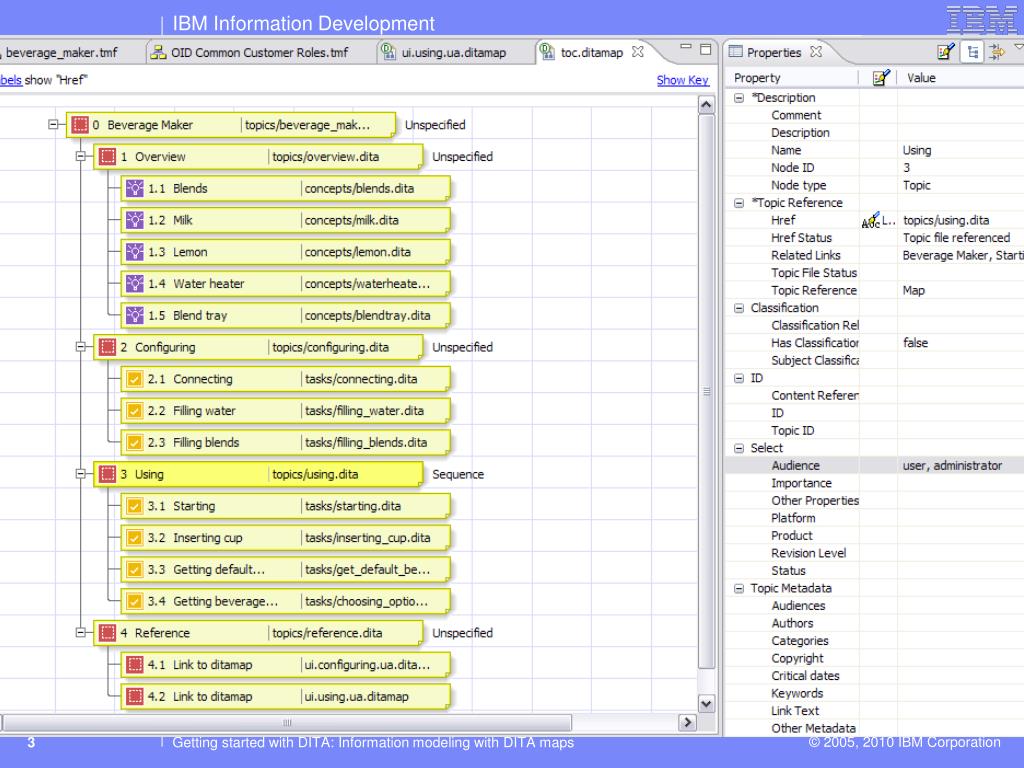Viewport: 1024px width, 768px height.
Task: Click the Inserting cup task icon
Action: click(135, 537)
